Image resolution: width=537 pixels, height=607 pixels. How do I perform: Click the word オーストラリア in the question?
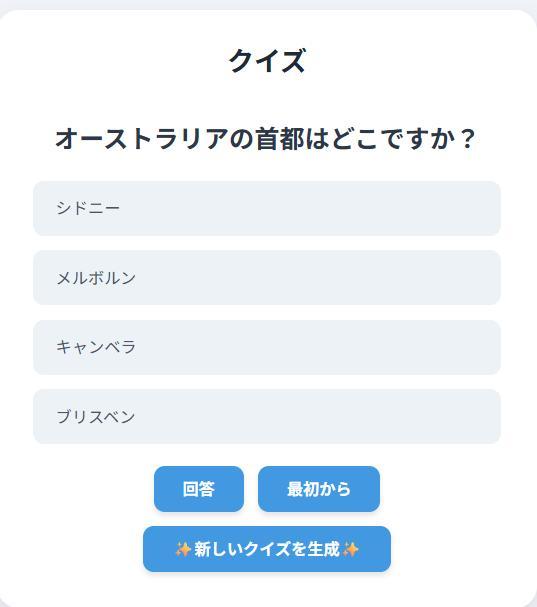pos(142,139)
